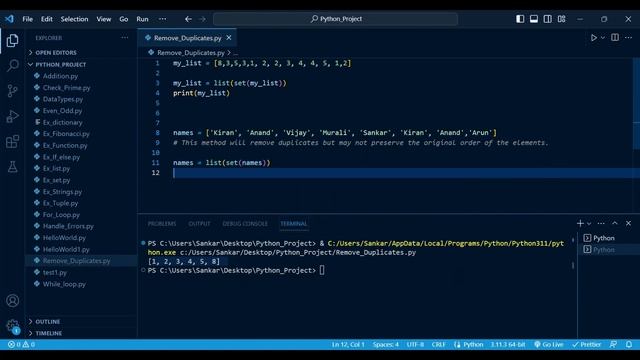This screenshot has width=640, height=360.
Task: Open the Extensions view
Action: tap(12, 142)
